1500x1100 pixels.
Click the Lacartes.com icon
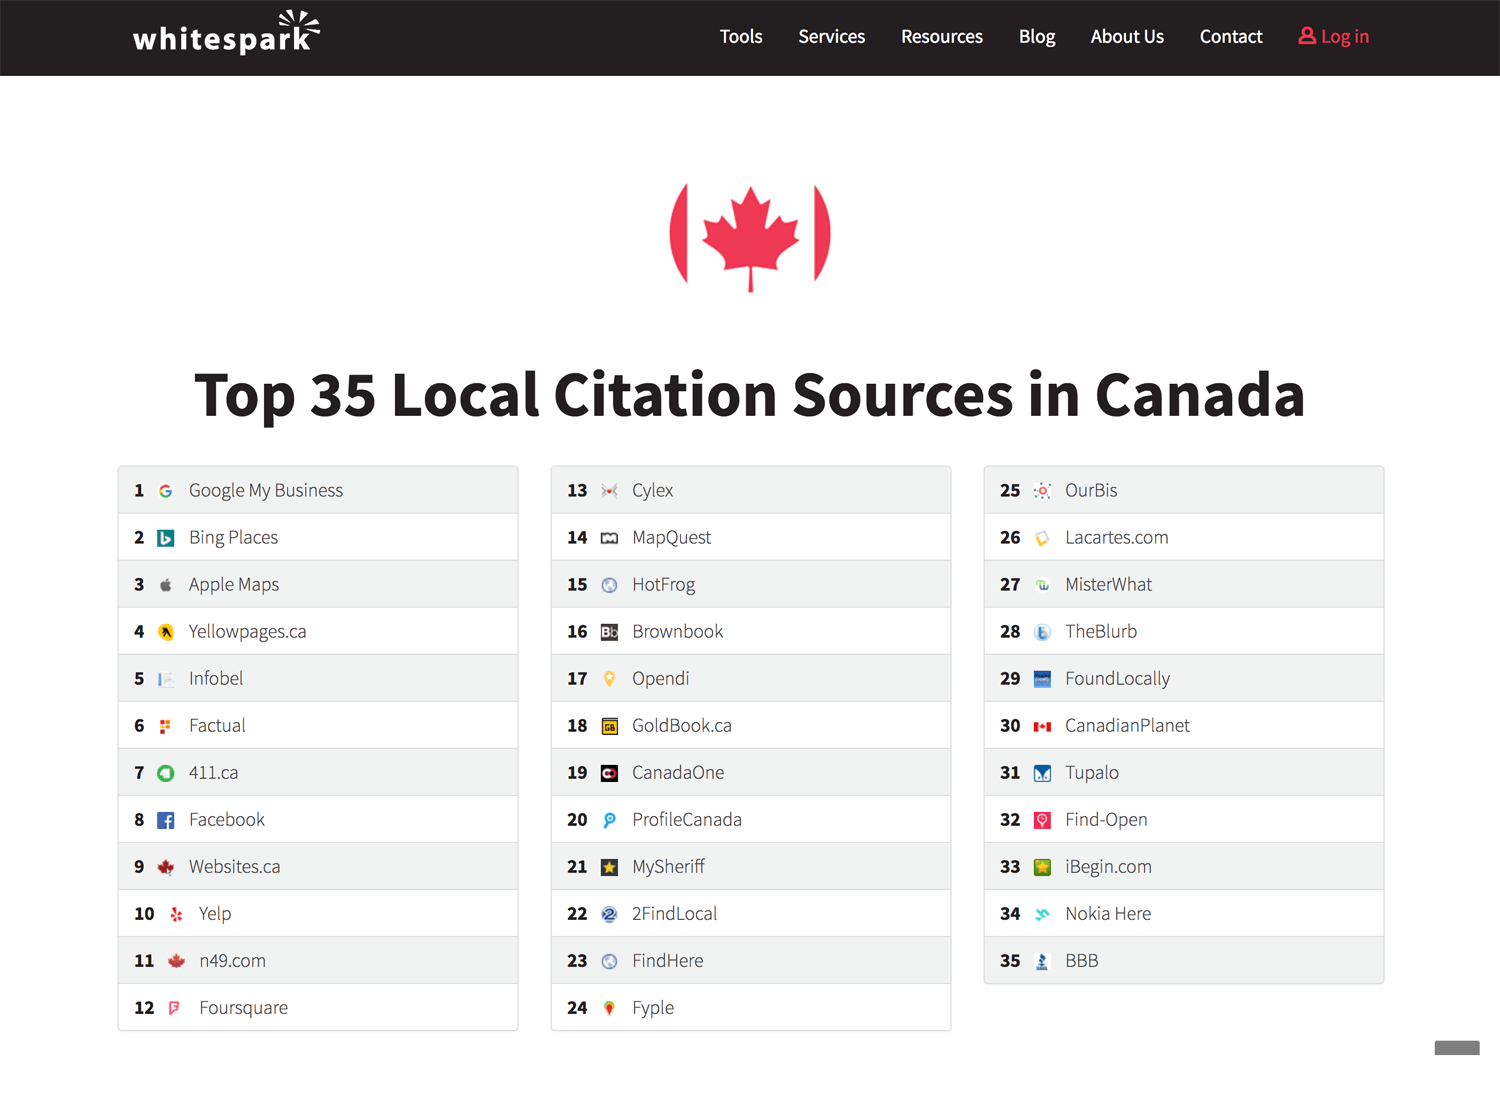click(x=1042, y=538)
